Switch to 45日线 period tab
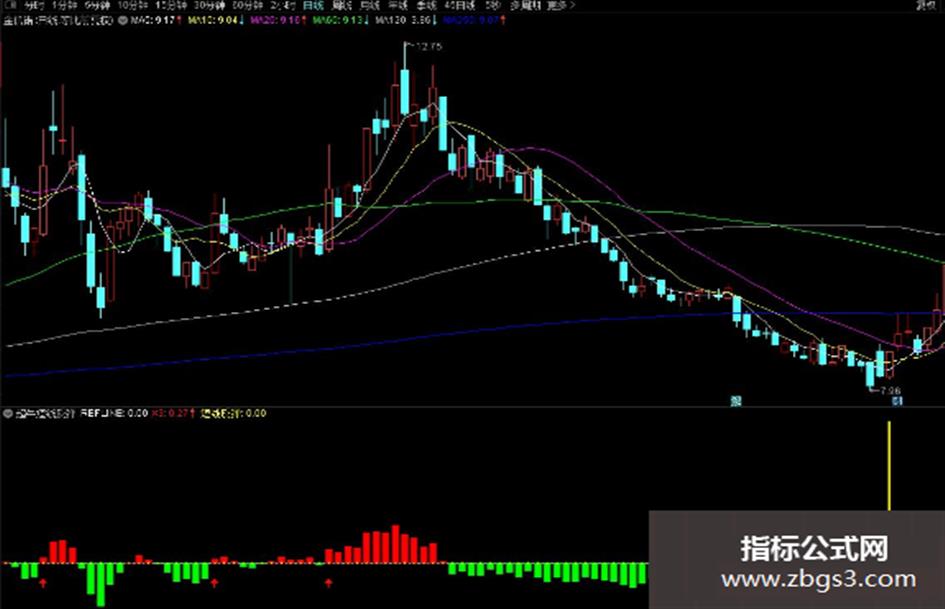This screenshot has width=945, height=609. (x=460, y=5)
